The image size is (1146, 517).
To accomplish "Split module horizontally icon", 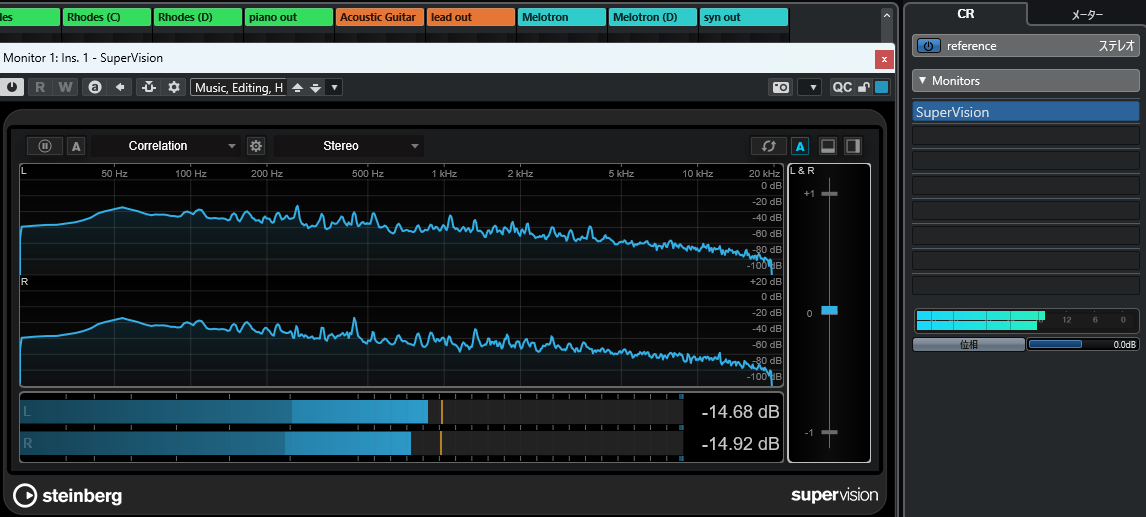I will [x=827, y=146].
